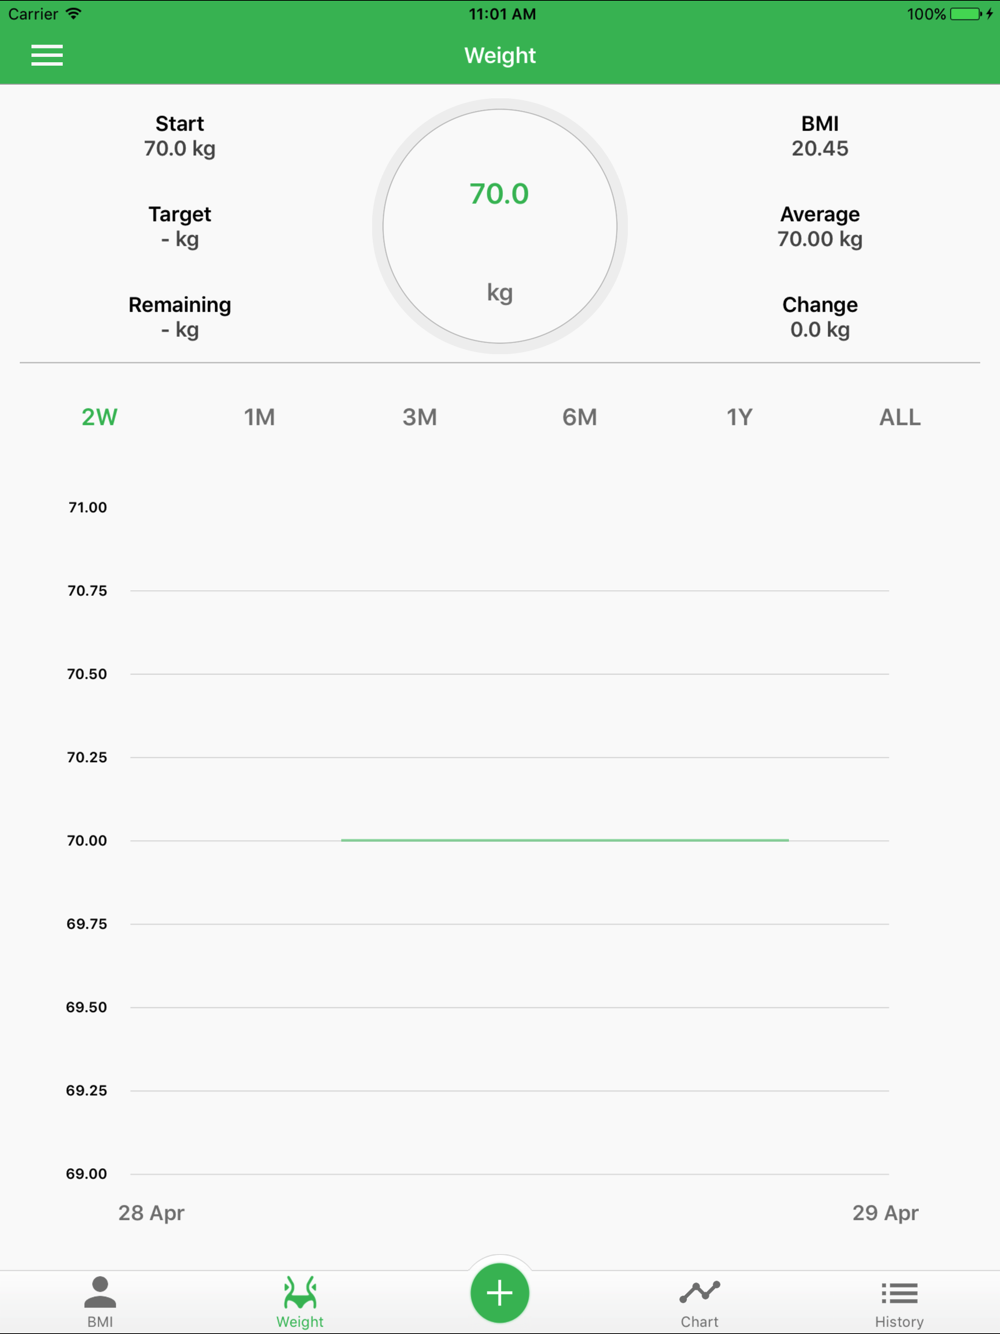Tap the 70.0 kg weight circle

(x=500, y=226)
